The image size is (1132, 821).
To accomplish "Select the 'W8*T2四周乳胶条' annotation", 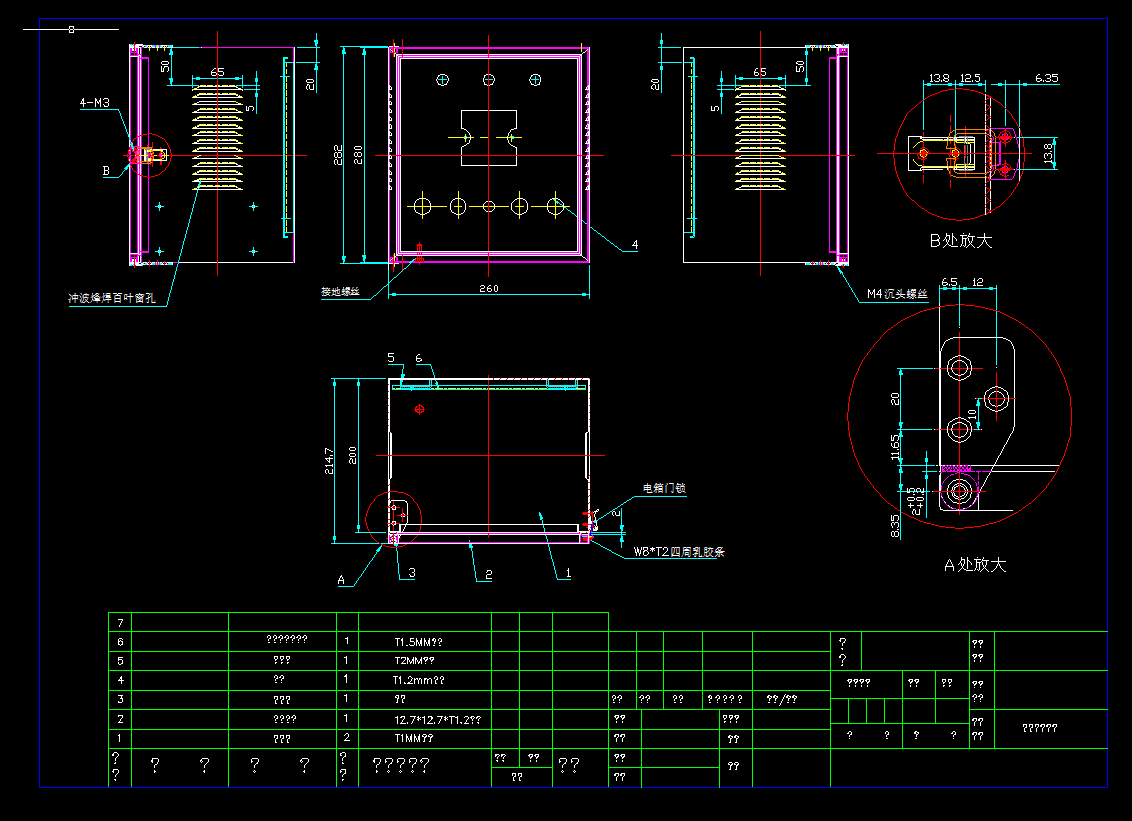I will (679, 552).
